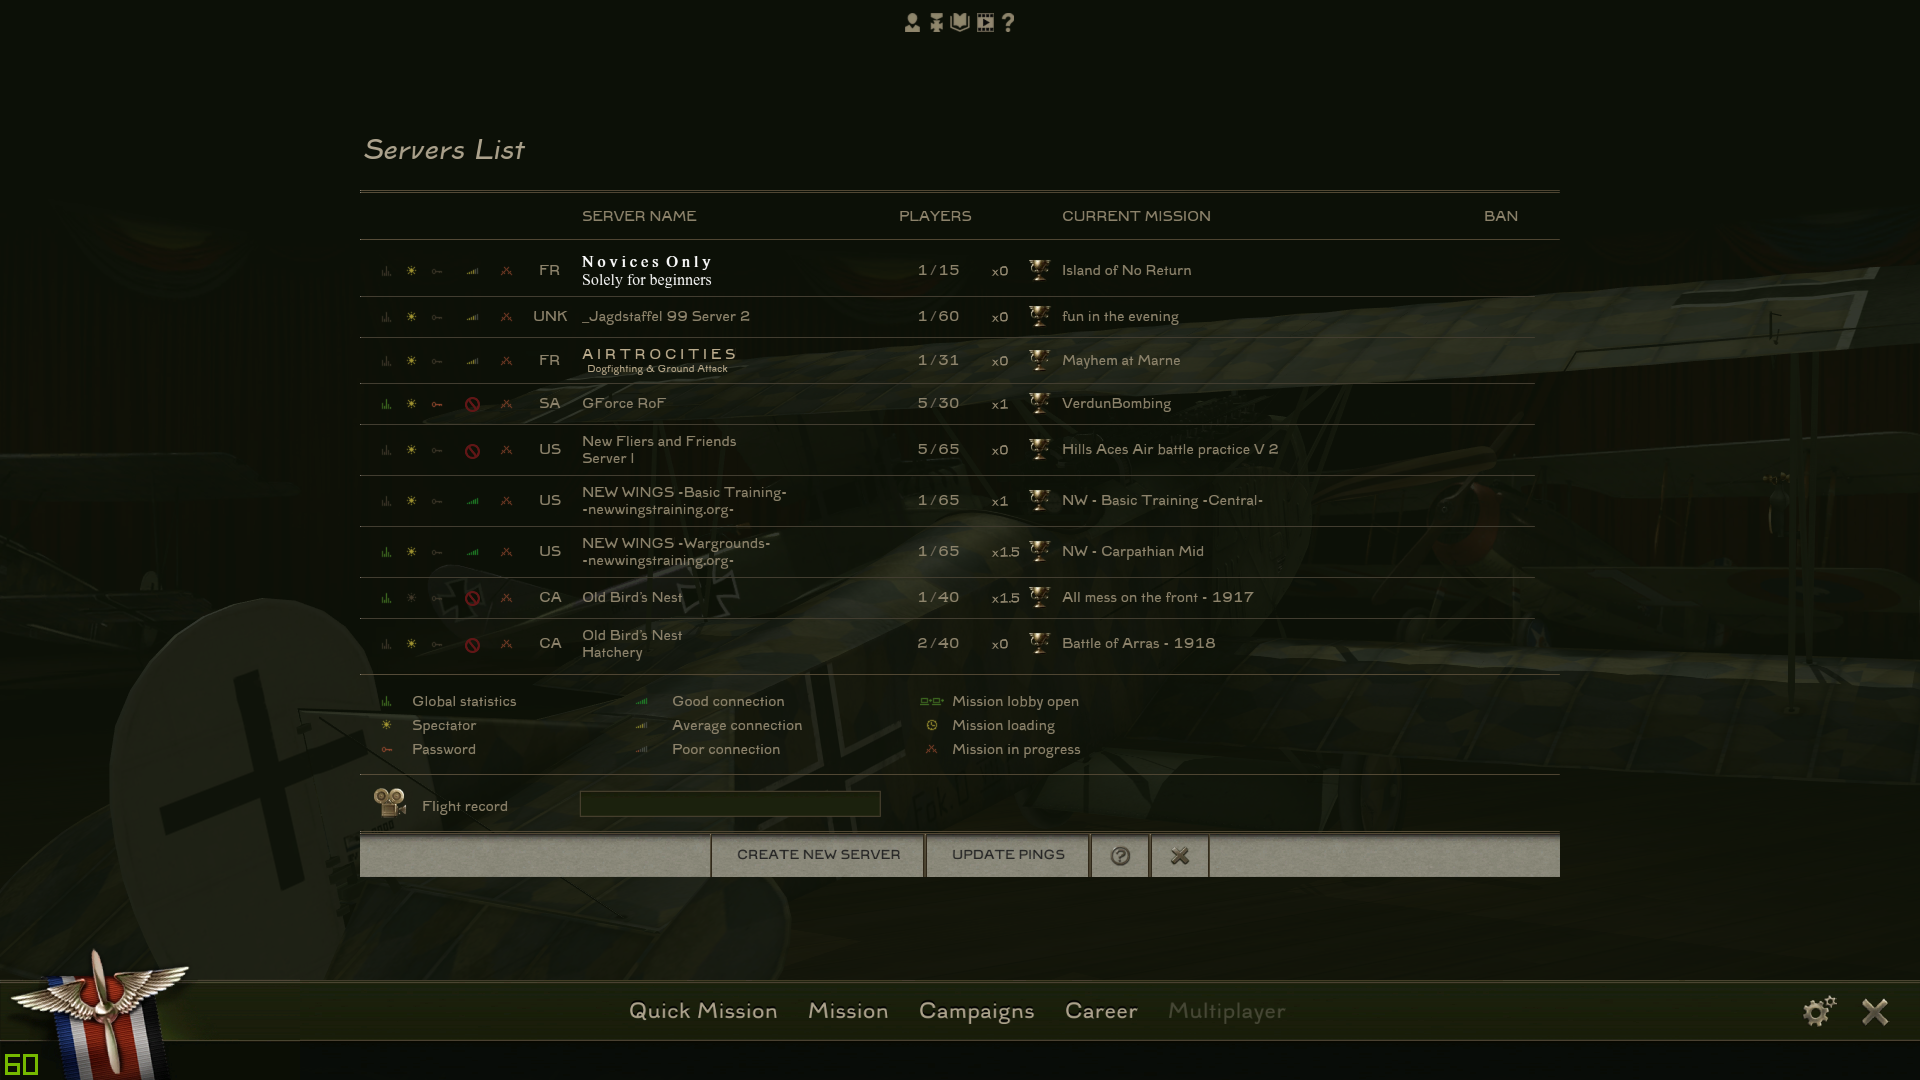The image size is (1920, 1080).
Task: Select the GForce RoF server row
Action: click(947, 404)
